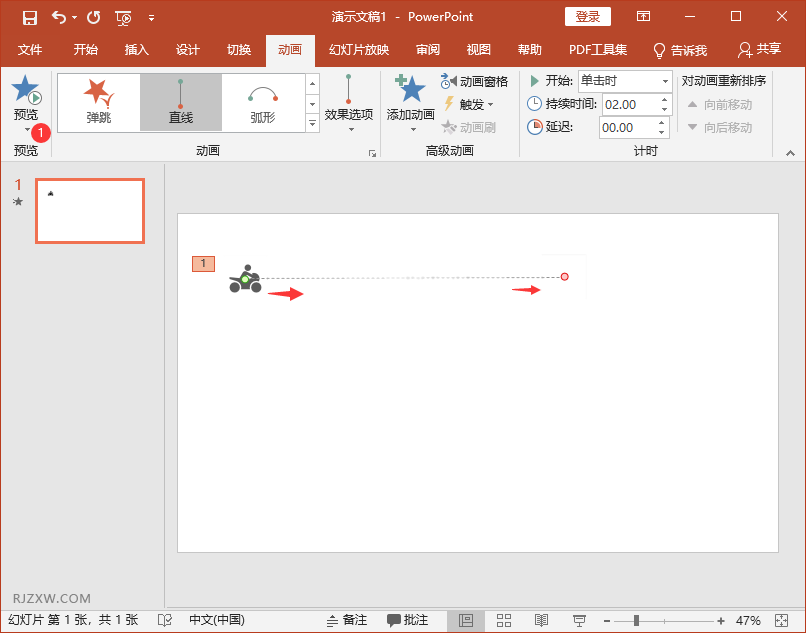Click the 持续时间 field showing 02.00

click(630, 104)
